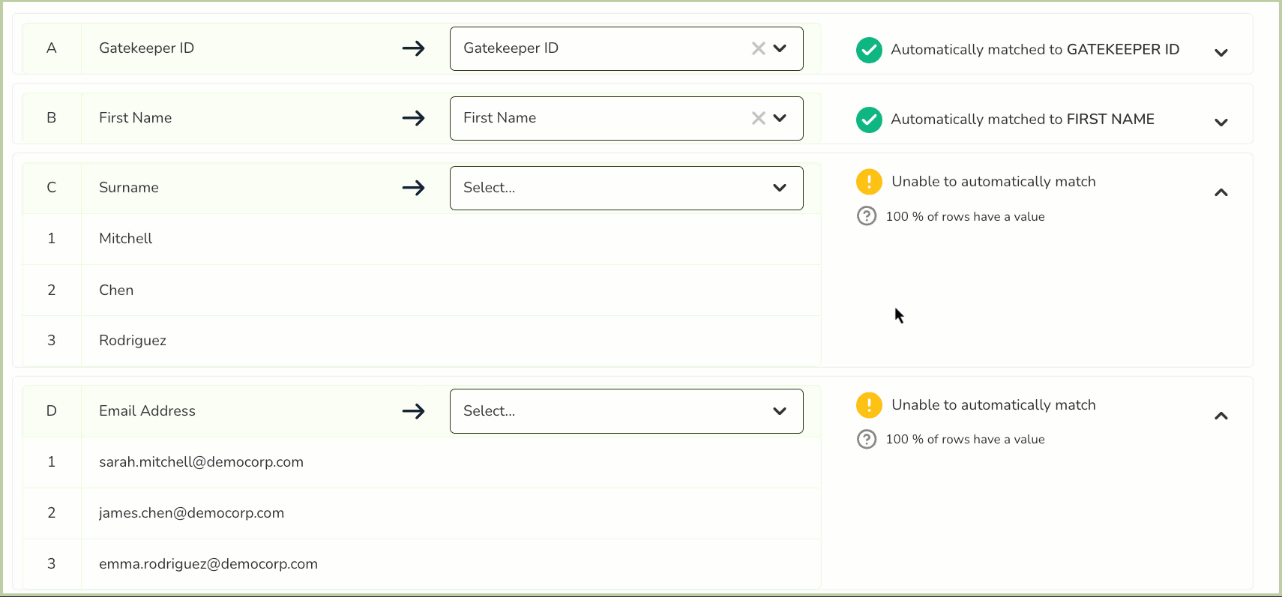1282x597 pixels.
Task: Click the yellow warning icon for Email Address
Action: (869, 405)
